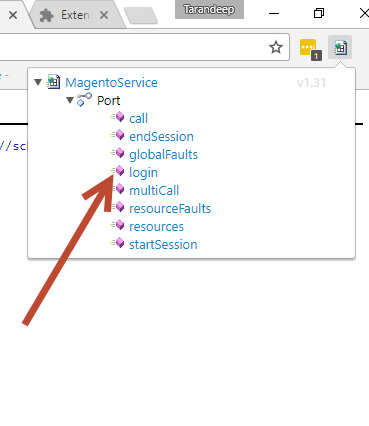Viewport: 369px width, 426px height.
Task: Open a new browser tab
Action: tap(141, 16)
